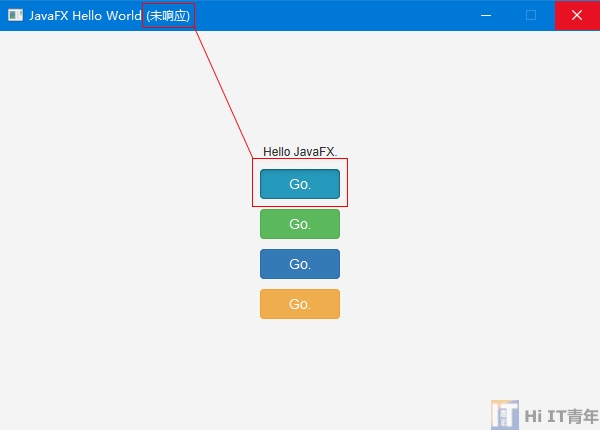The height and width of the screenshot is (430, 600).
Task: Click the red diagonal annotation line
Action: [223, 92]
